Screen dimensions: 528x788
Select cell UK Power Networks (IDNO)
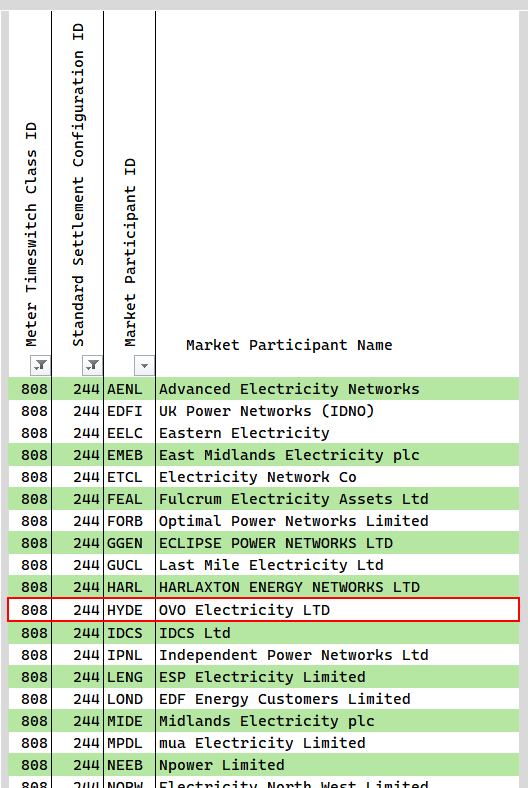(x=337, y=411)
